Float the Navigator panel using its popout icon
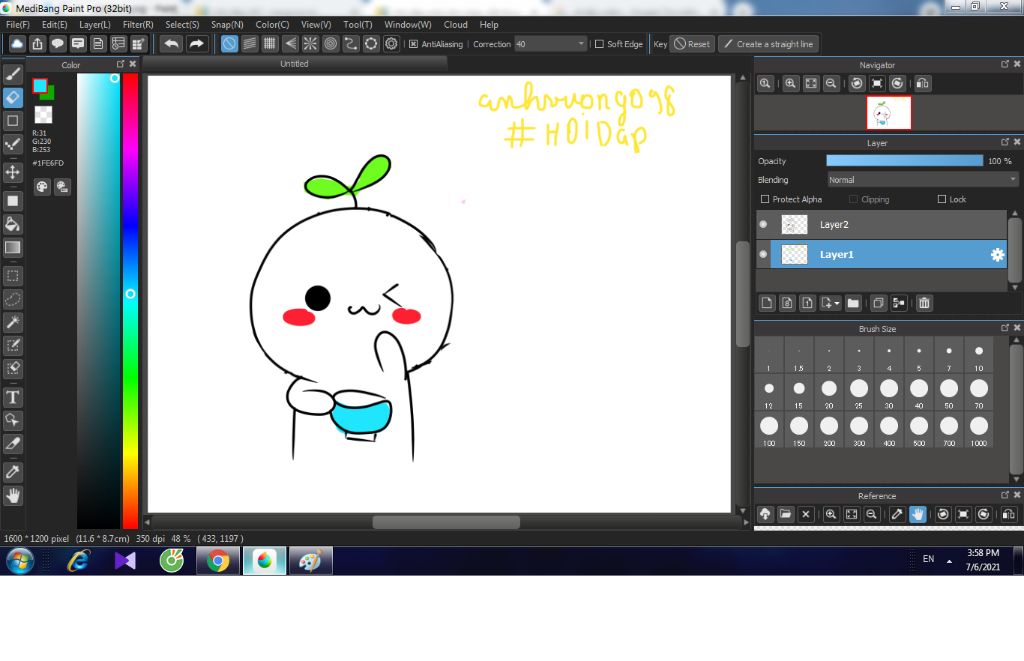 (1004, 64)
